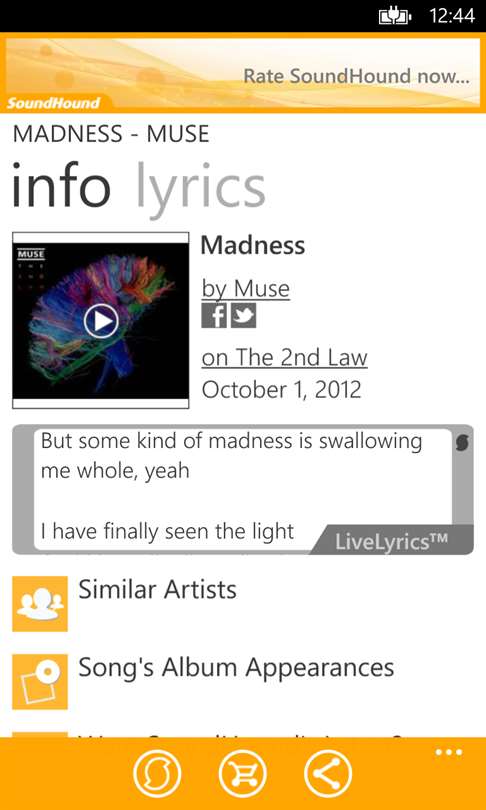Open Song's Album Appearances list item

243,682
